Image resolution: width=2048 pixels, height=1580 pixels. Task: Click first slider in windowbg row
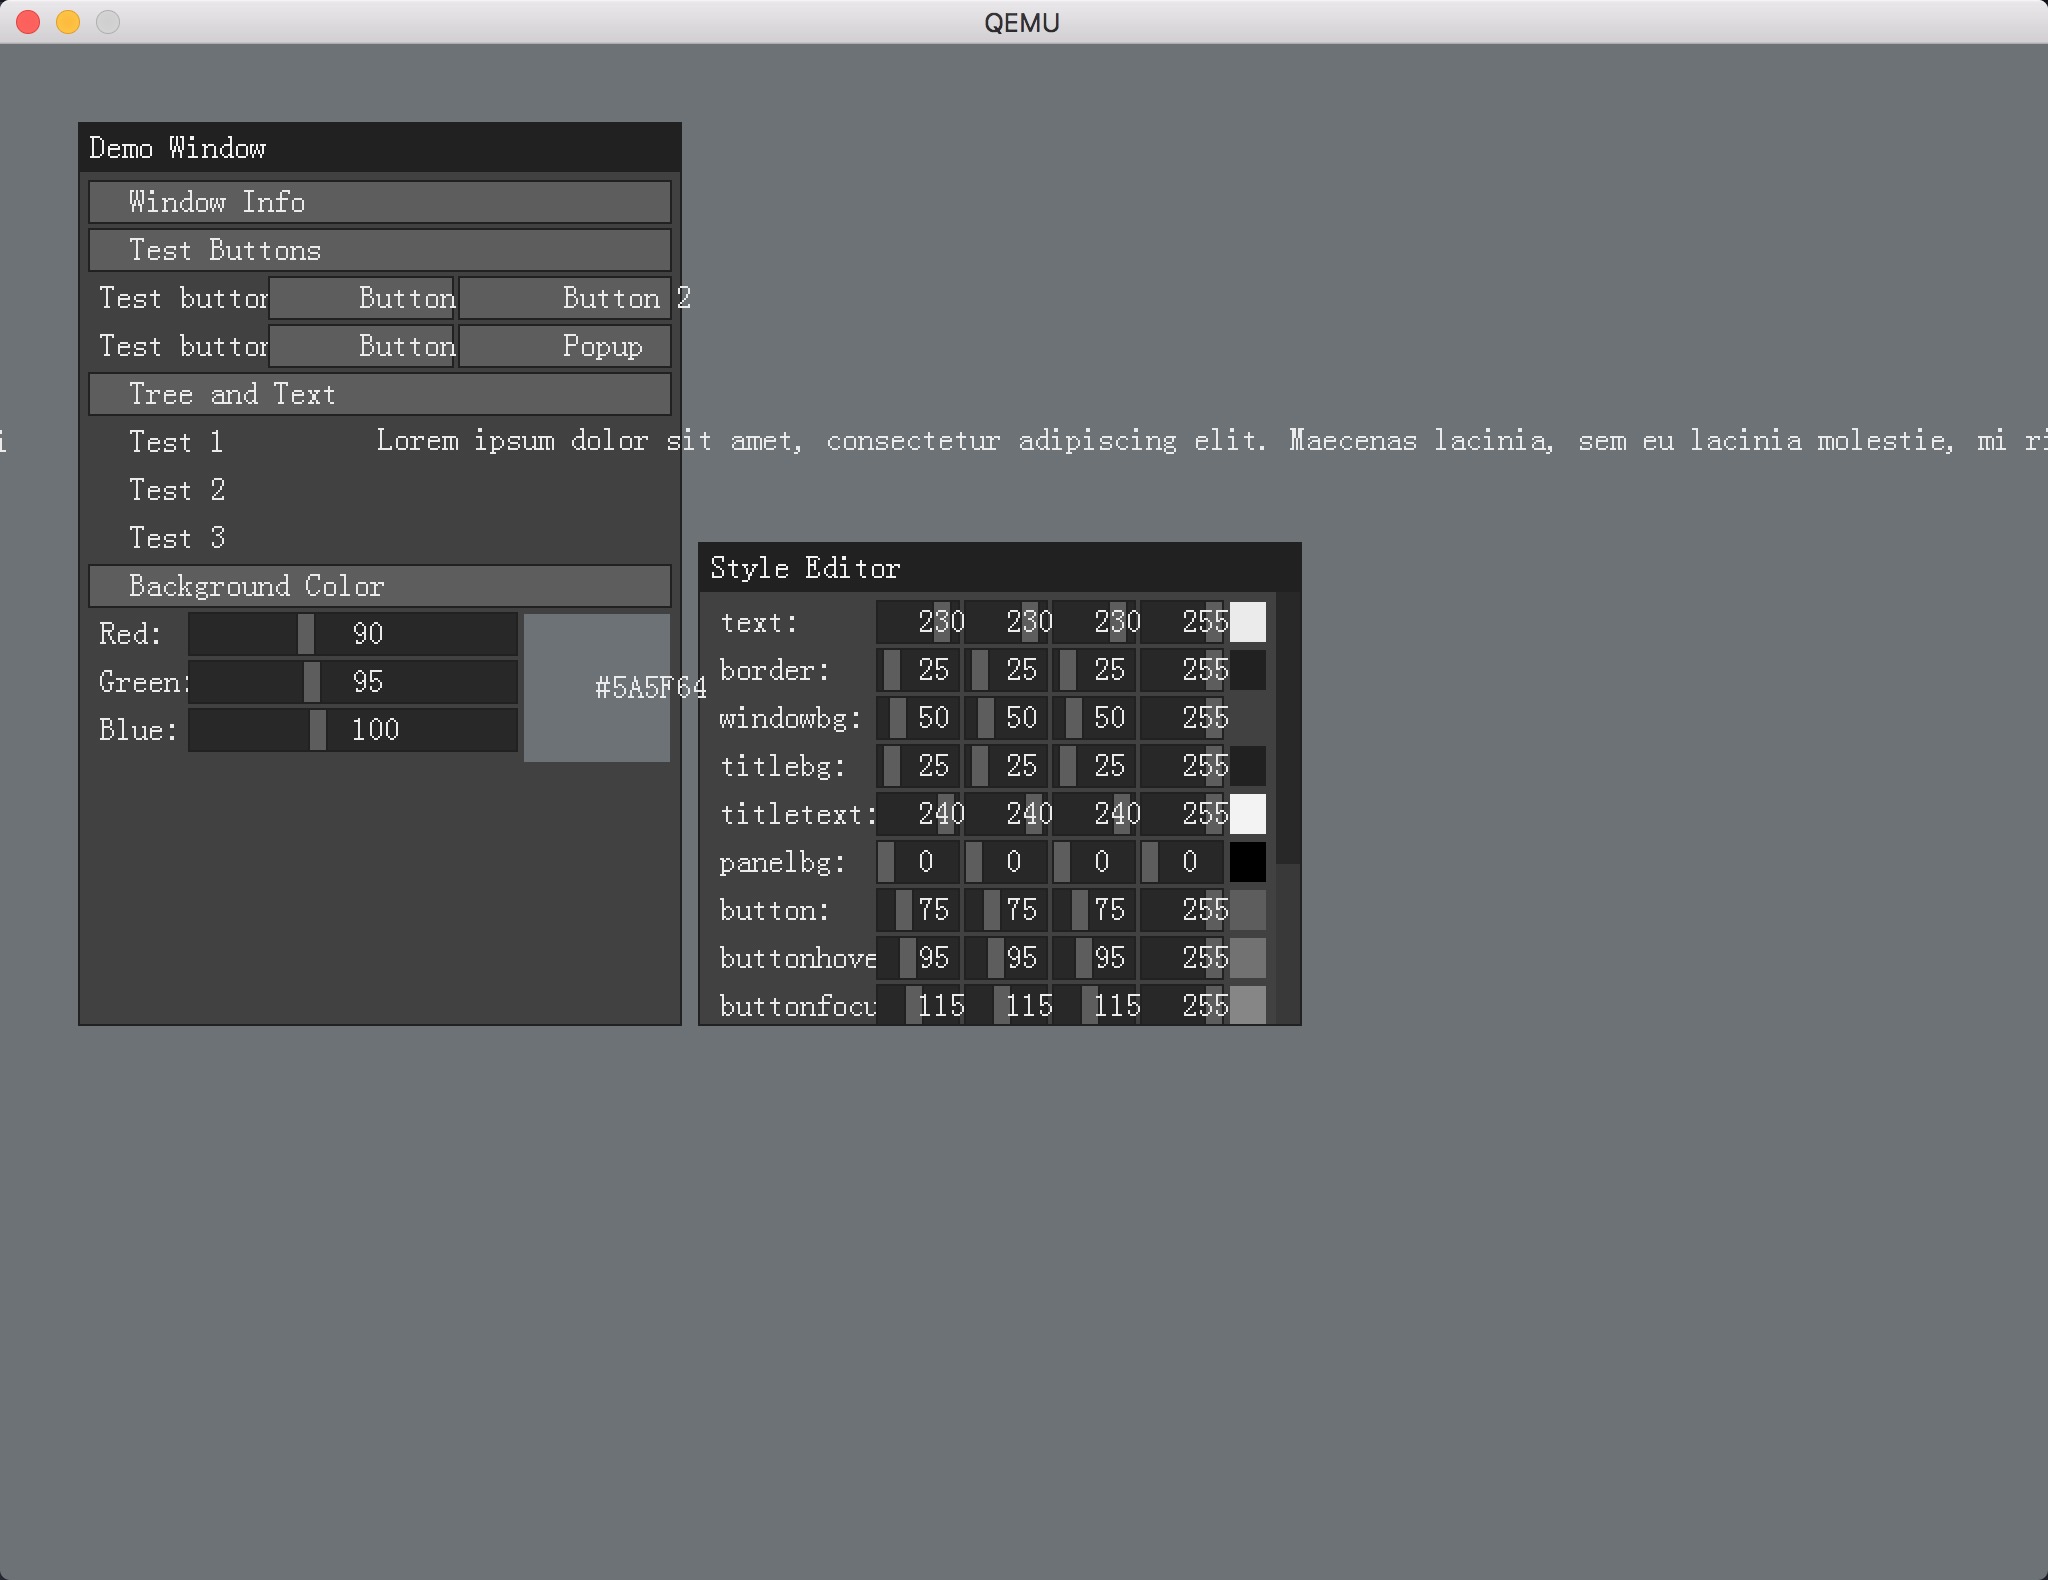(x=918, y=718)
